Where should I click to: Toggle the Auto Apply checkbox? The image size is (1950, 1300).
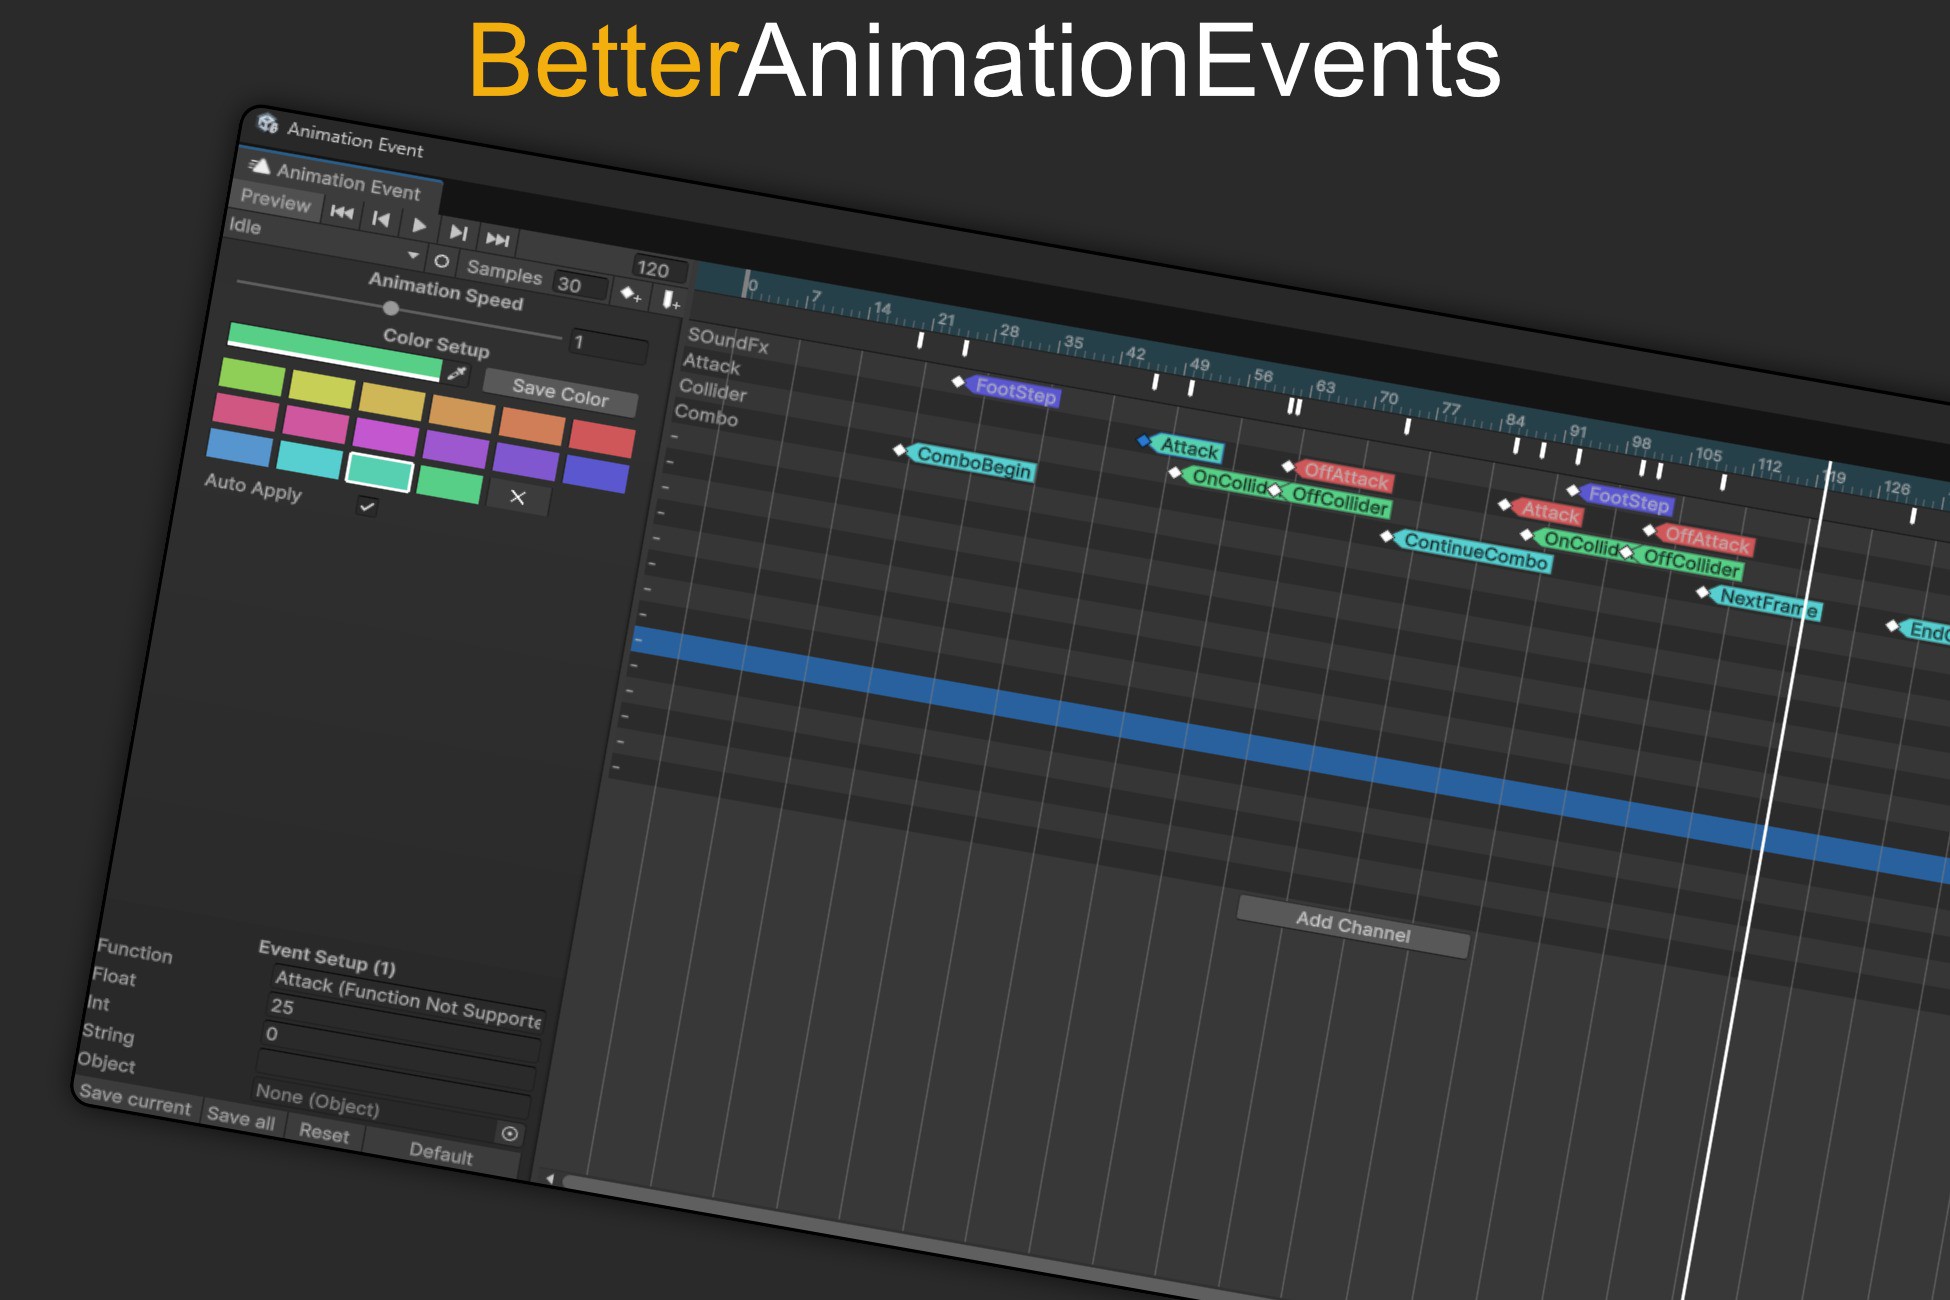point(367,506)
